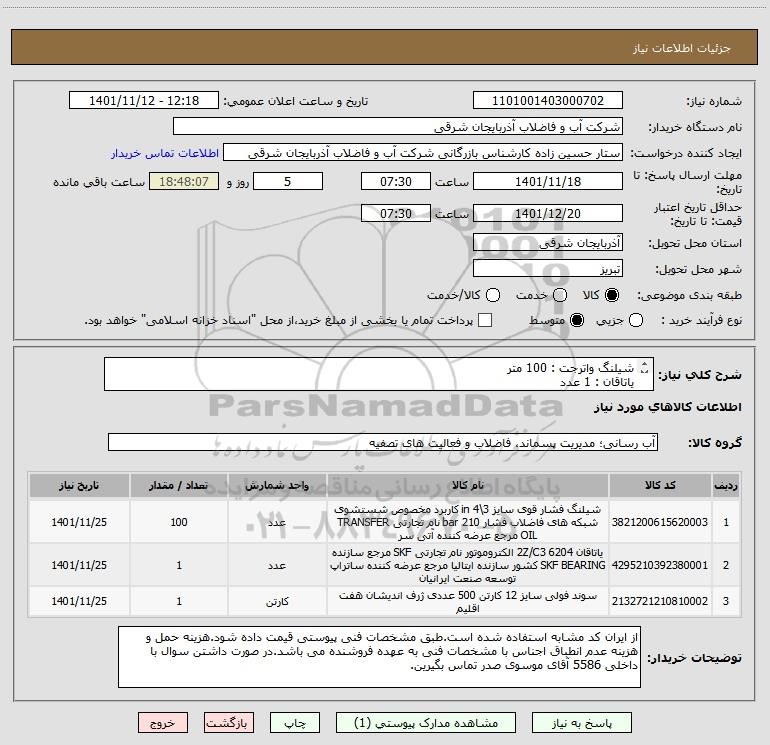
Task: Click the یاتاقان 6204 SKF item name
Action: 468,565
